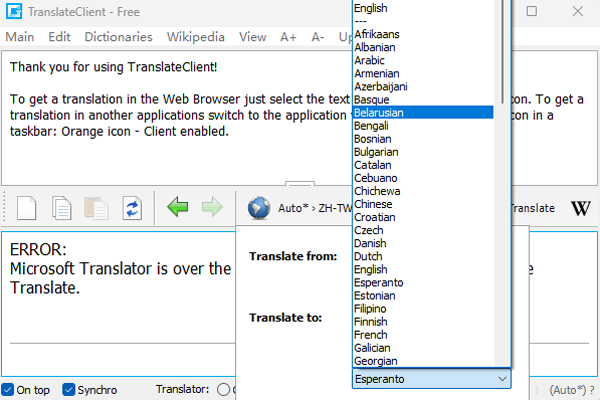Select Georgian from the language list
This screenshot has width=600, height=400.
coord(423,361)
